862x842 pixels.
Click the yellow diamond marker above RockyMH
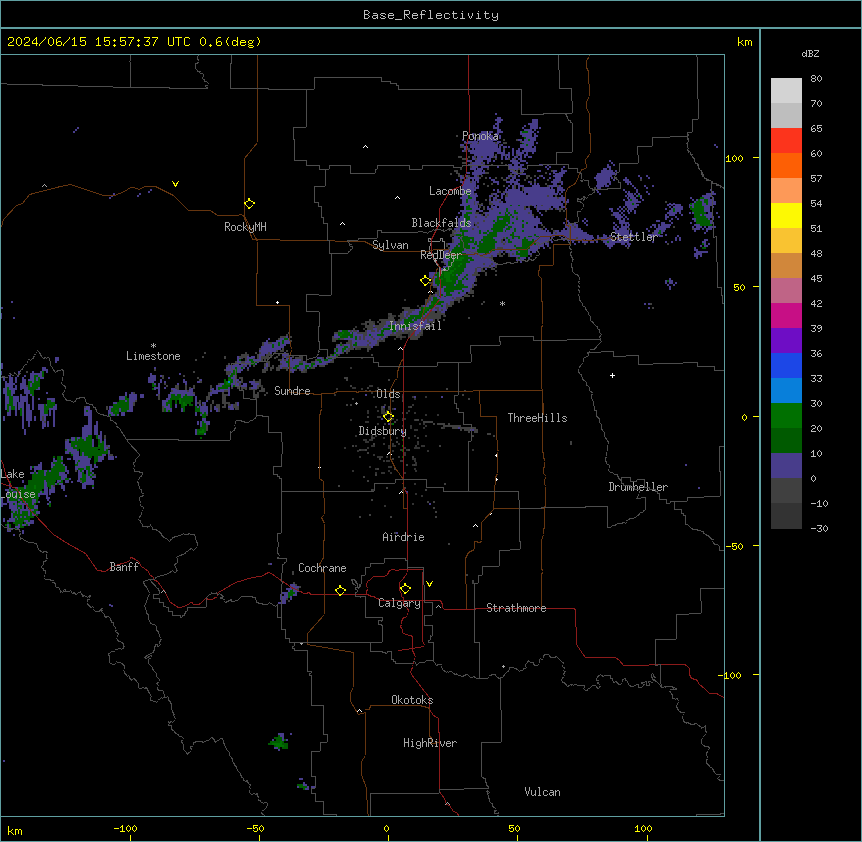click(250, 204)
